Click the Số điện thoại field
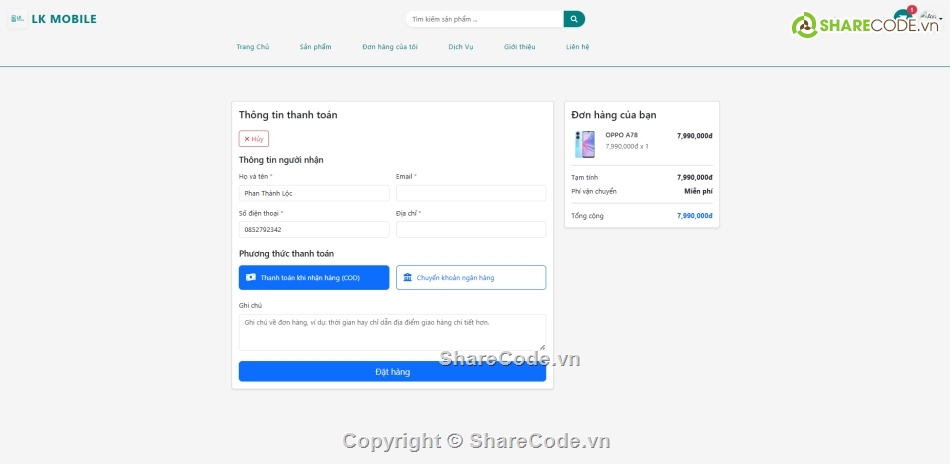 (314, 230)
